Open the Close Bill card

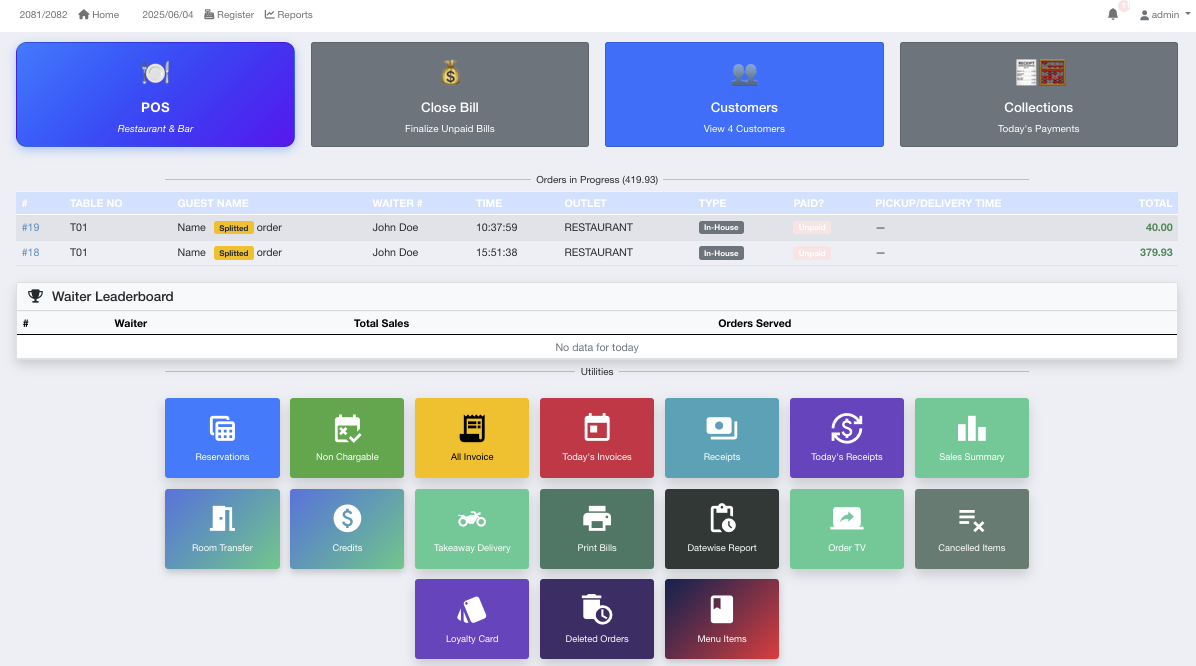coord(449,95)
